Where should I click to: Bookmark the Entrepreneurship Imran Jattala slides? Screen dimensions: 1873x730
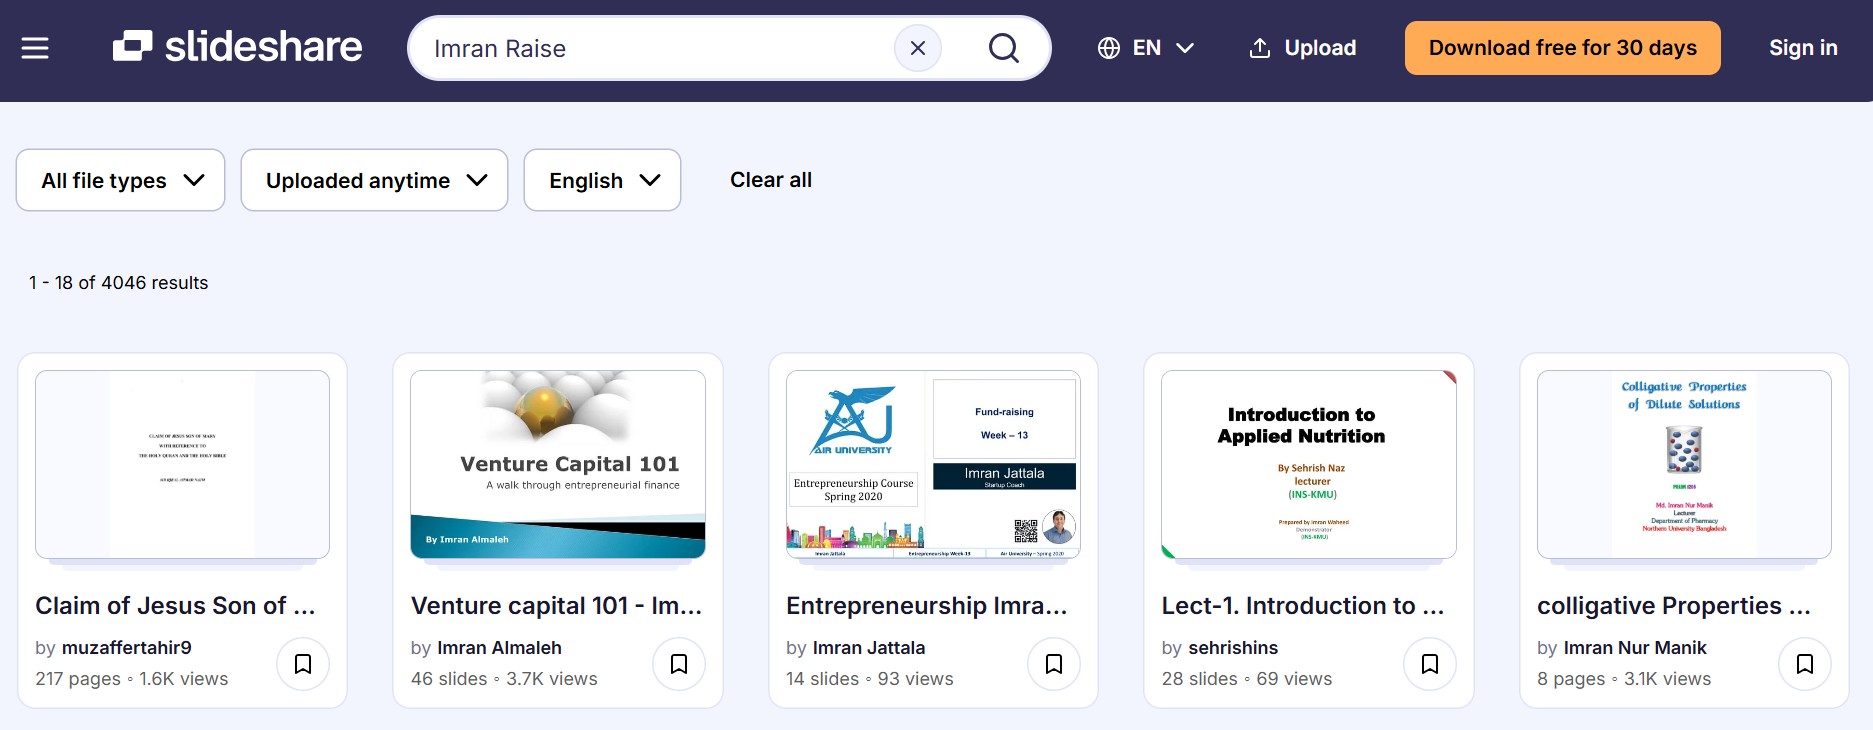[1054, 664]
